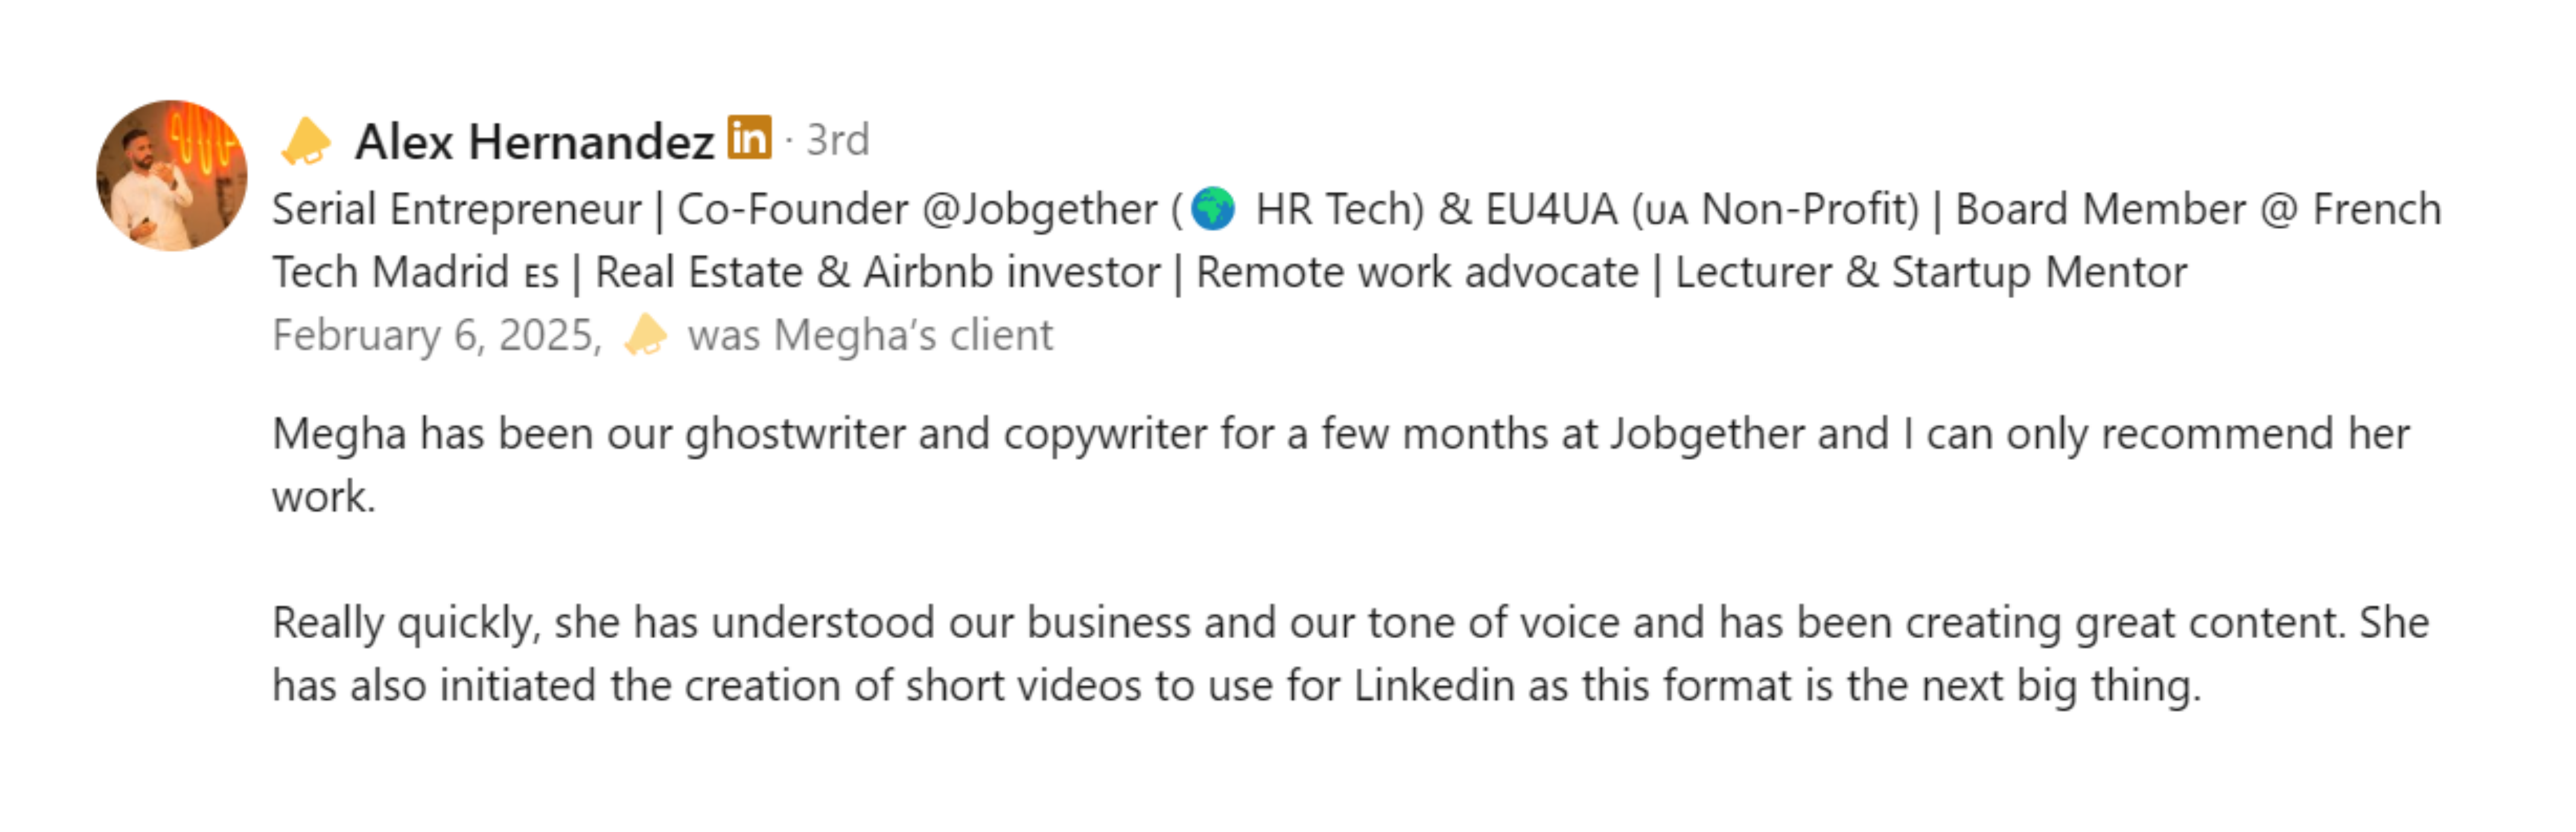
Task: Click the February 6, 2025 date
Action: click(x=437, y=335)
